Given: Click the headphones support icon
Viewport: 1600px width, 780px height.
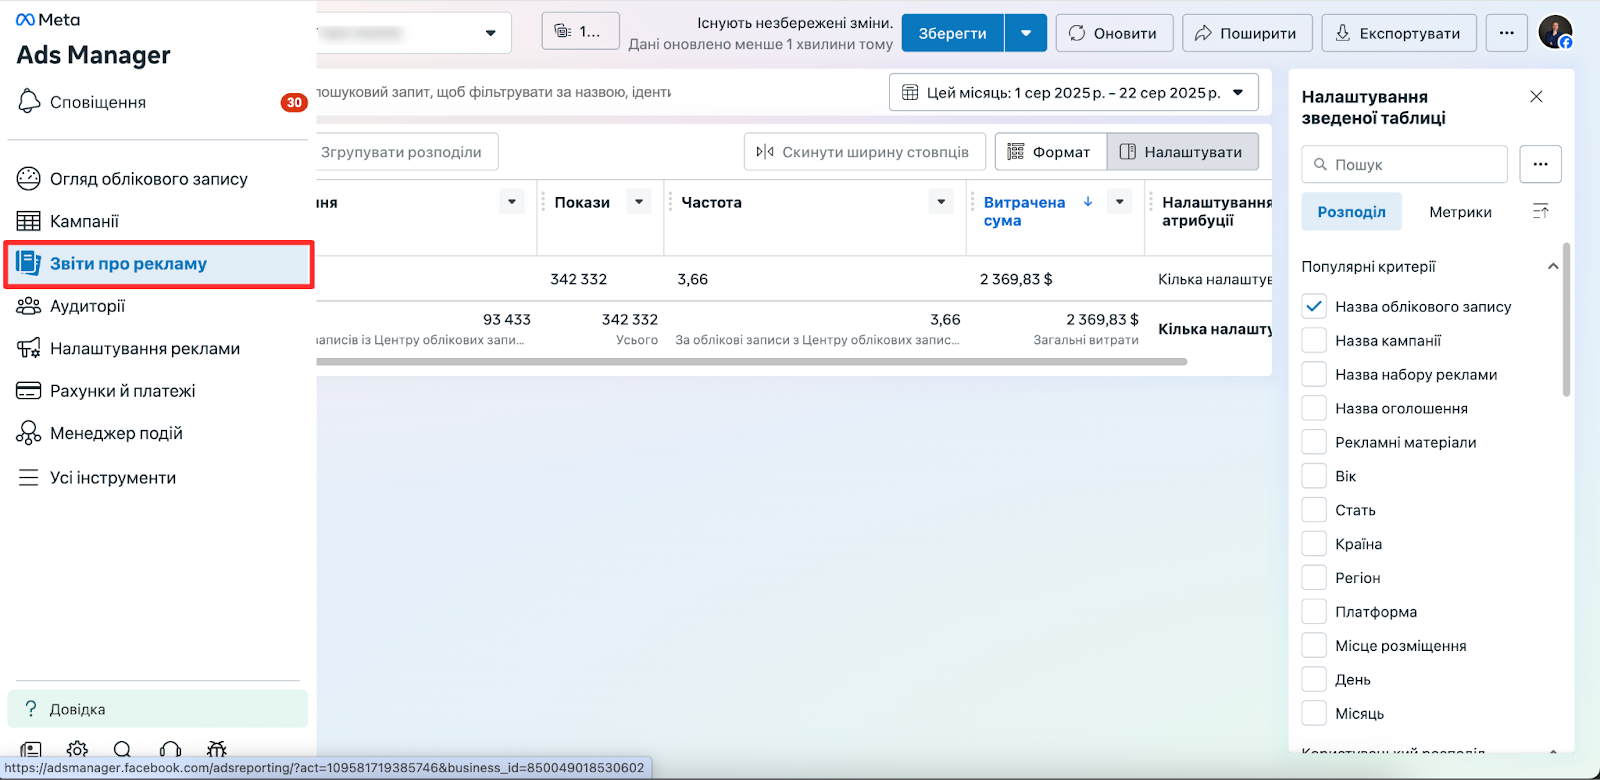Looking at the screenshot, I should coord(170,749).
